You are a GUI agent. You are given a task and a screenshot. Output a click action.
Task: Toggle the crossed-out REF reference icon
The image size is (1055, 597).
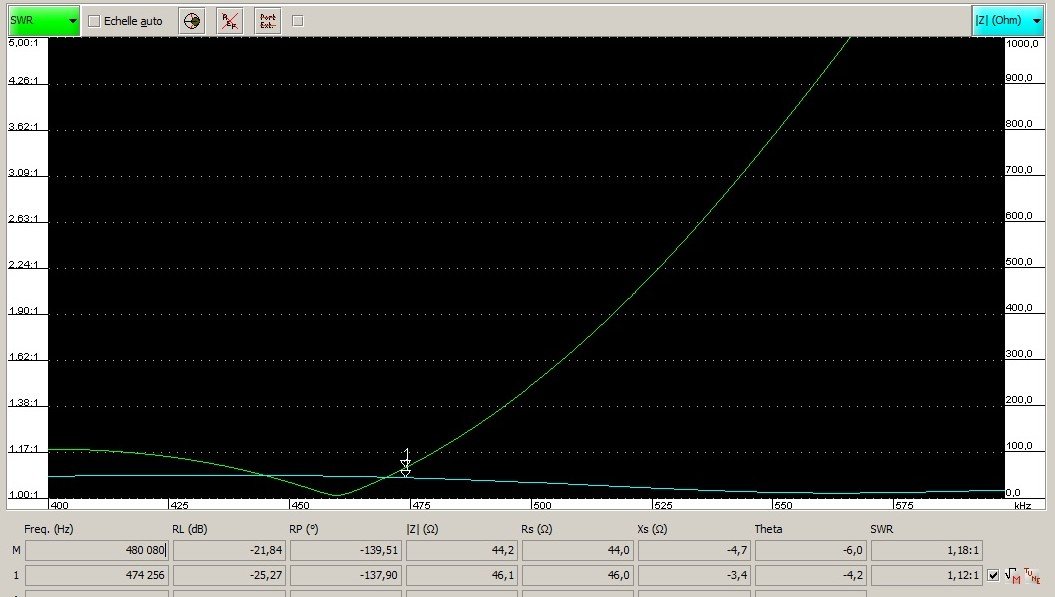(229, 21)
